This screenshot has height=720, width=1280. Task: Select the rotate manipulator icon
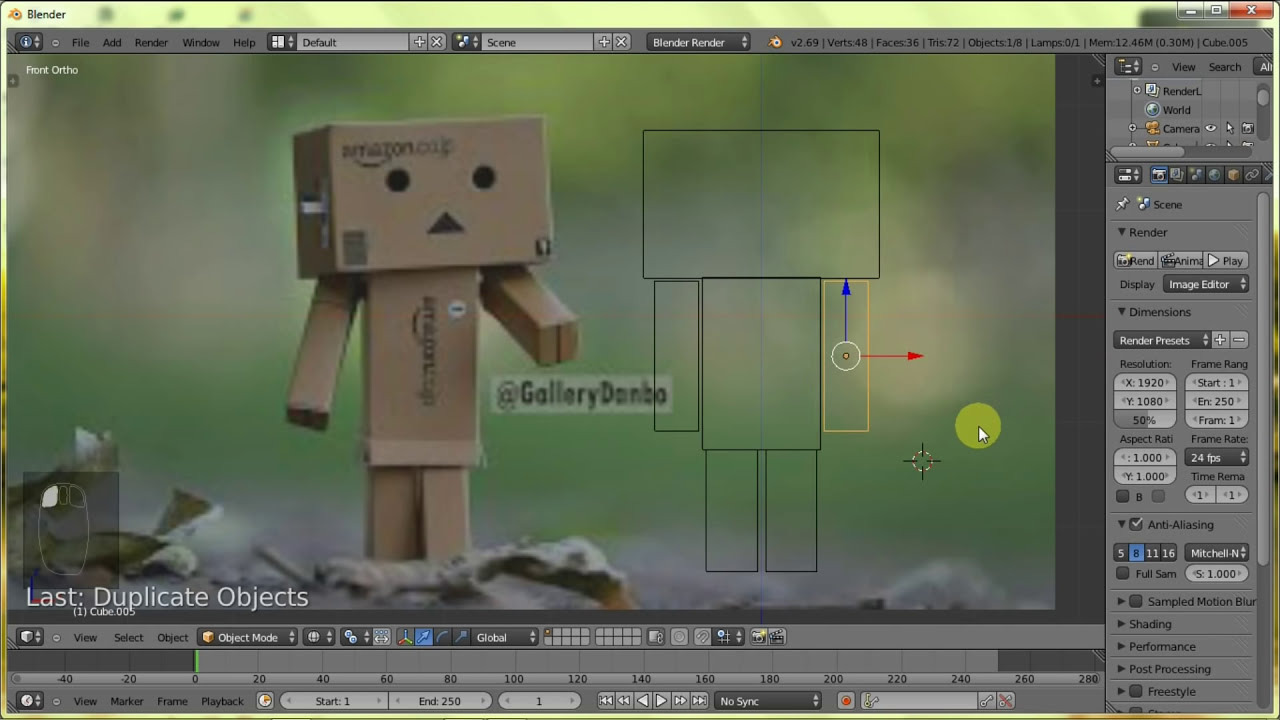tap(442, 637)
